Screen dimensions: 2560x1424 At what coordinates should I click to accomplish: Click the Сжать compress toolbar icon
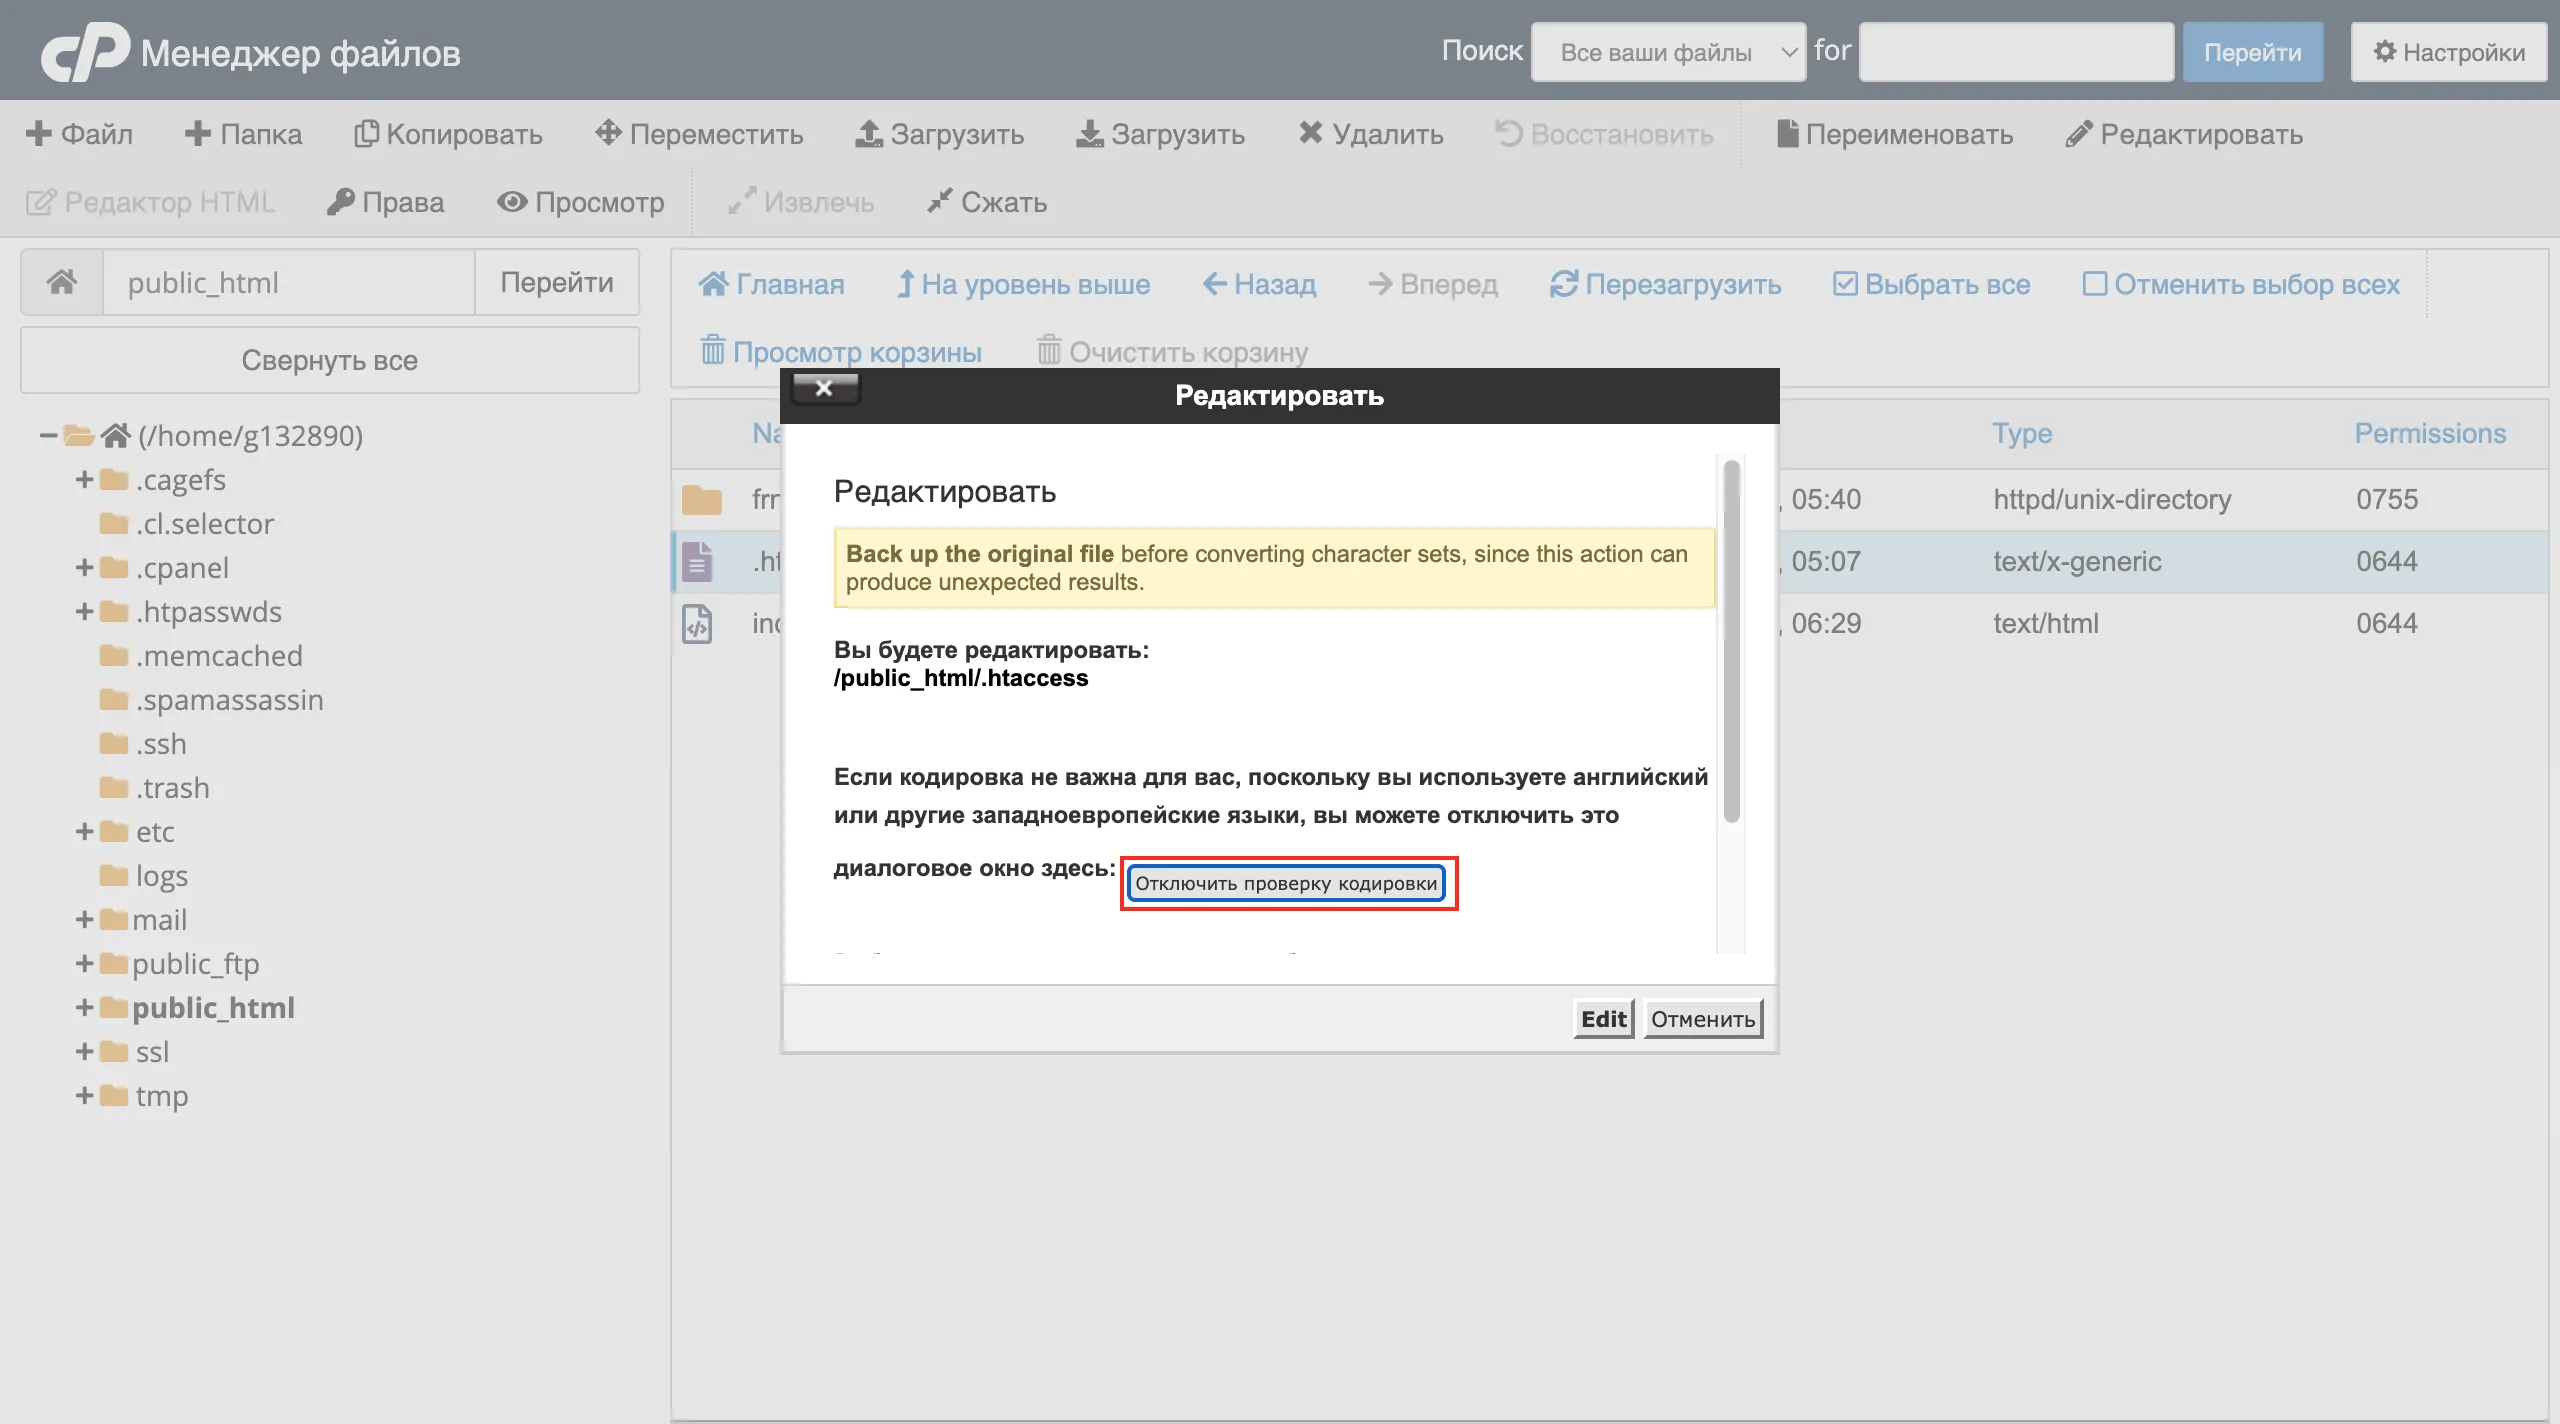(x=938, y=202)
